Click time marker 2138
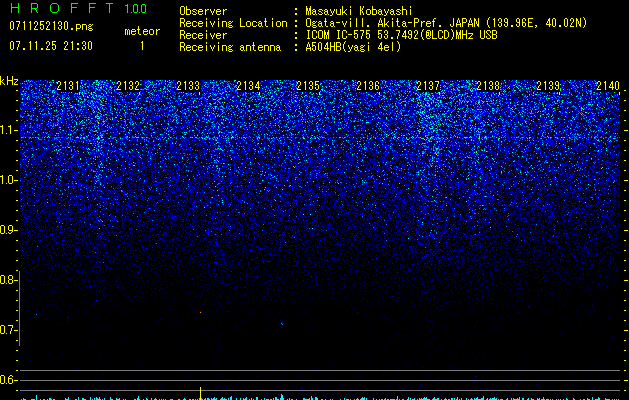This screenshot has width=629, height=400. point(488,85)
